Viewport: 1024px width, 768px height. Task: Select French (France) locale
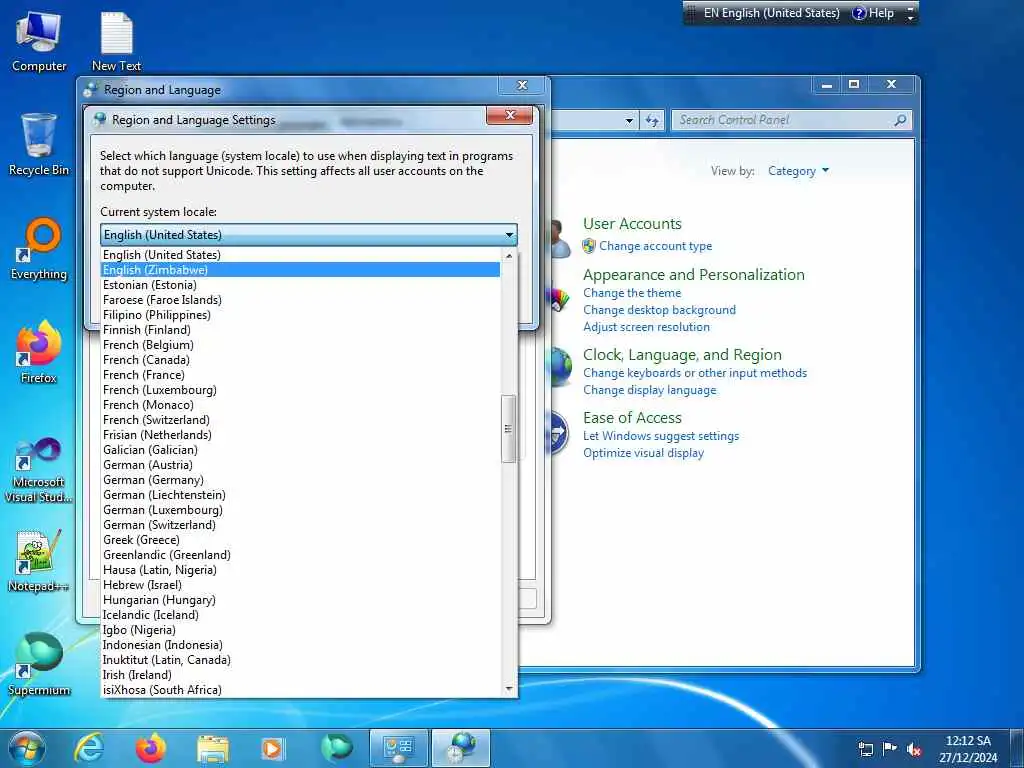(301, 375)
